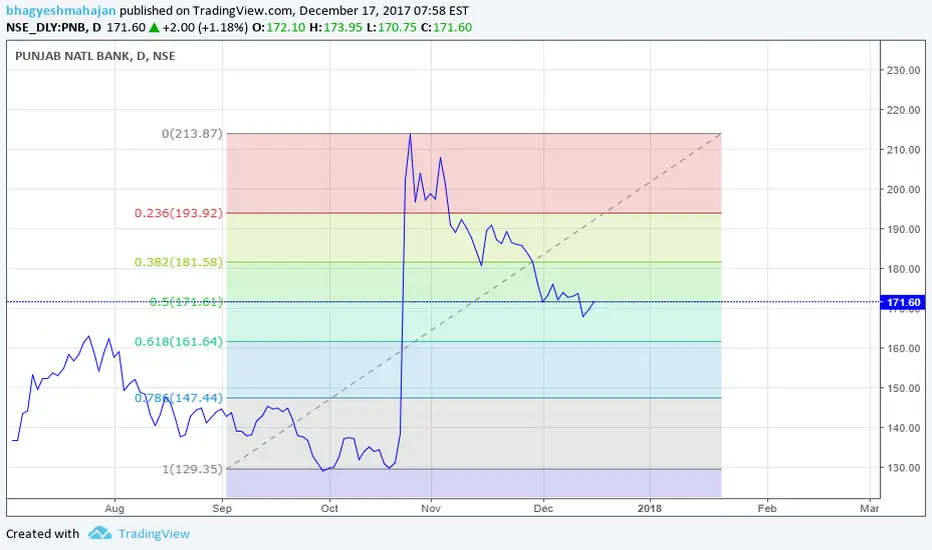
Task: Click the PUNJAB NATL BANK, D, NSE title
Action: [x=95, y=56]
